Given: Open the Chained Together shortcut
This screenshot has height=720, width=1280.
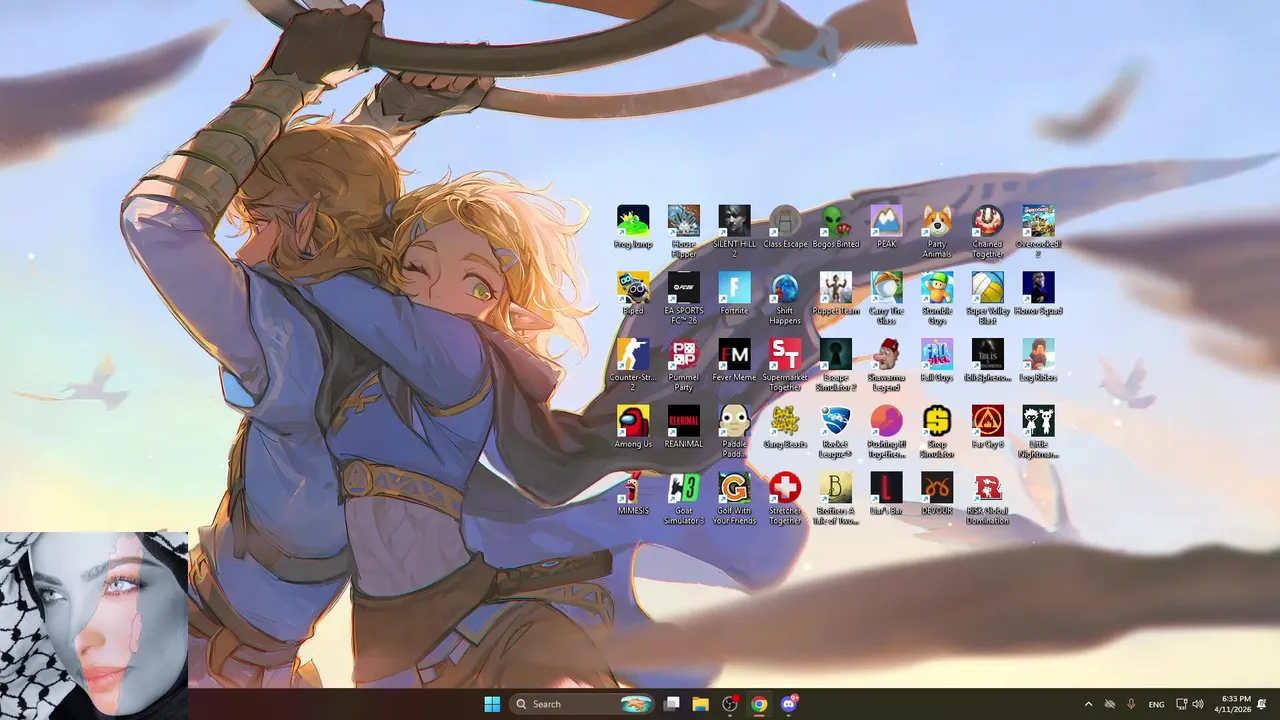Looking at the screenshot, I should tap(987, 232).
